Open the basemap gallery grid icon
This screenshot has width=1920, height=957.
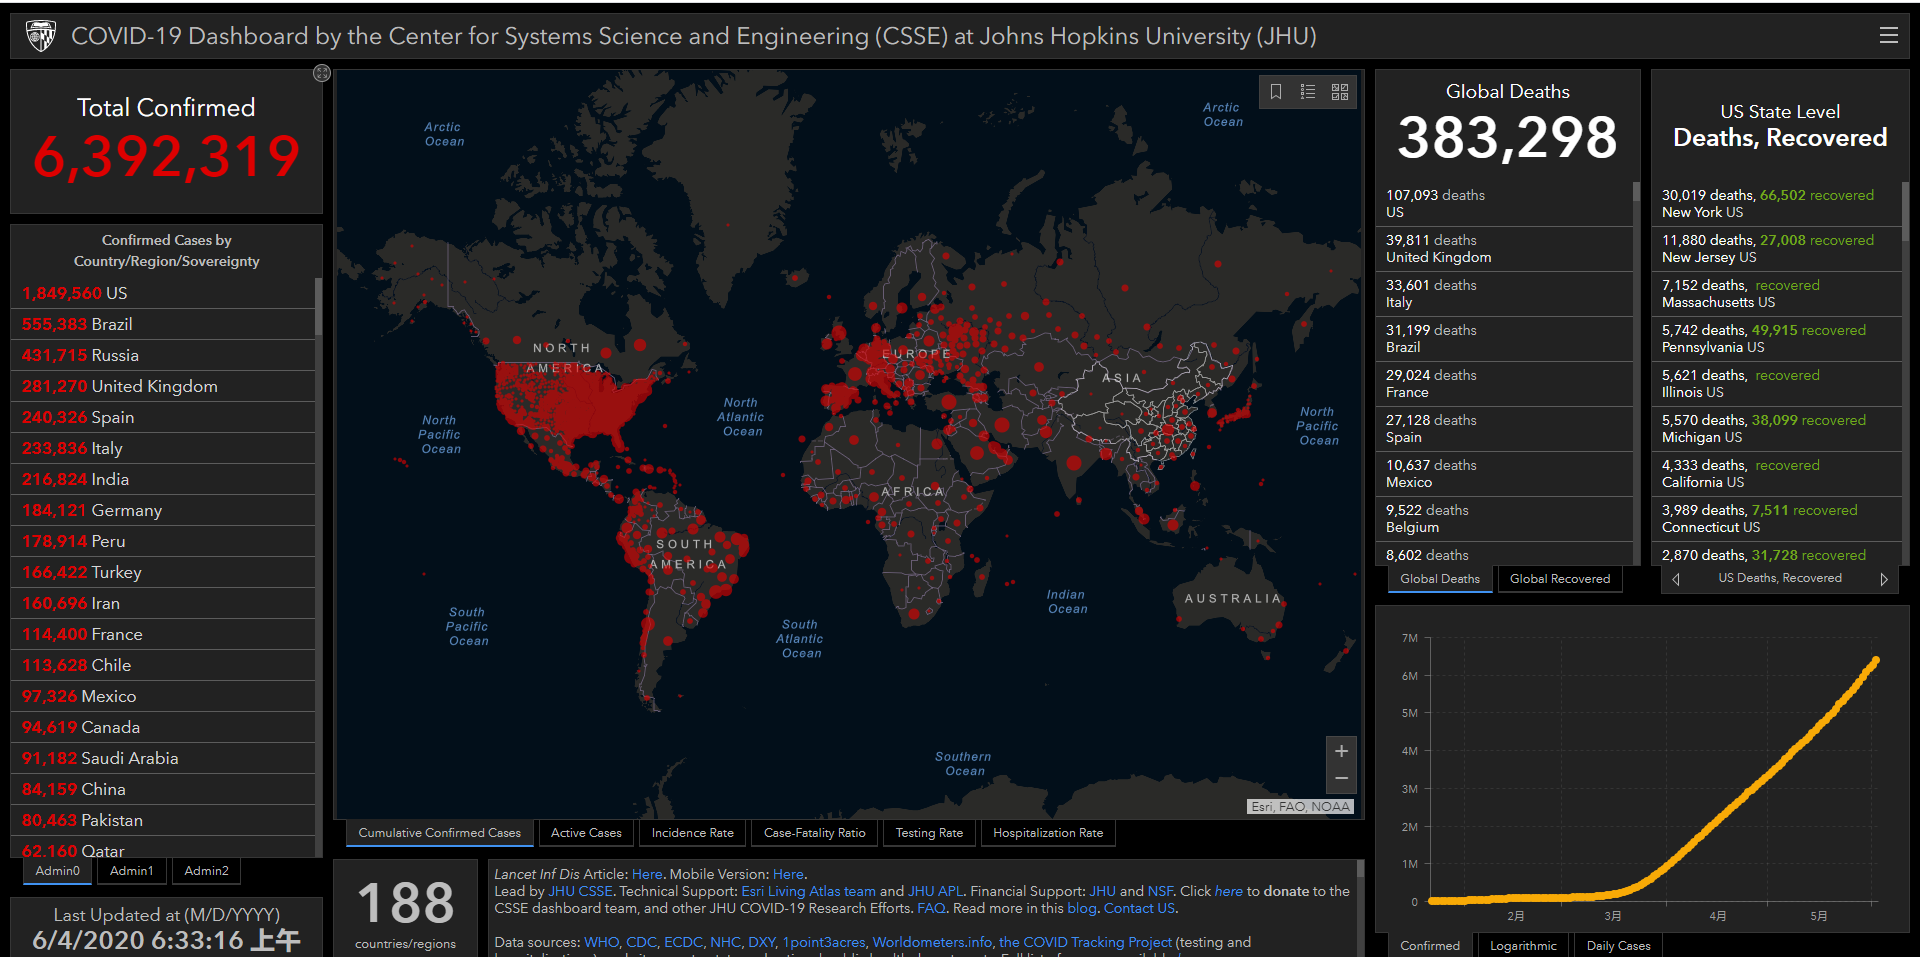pos(1340,92)
